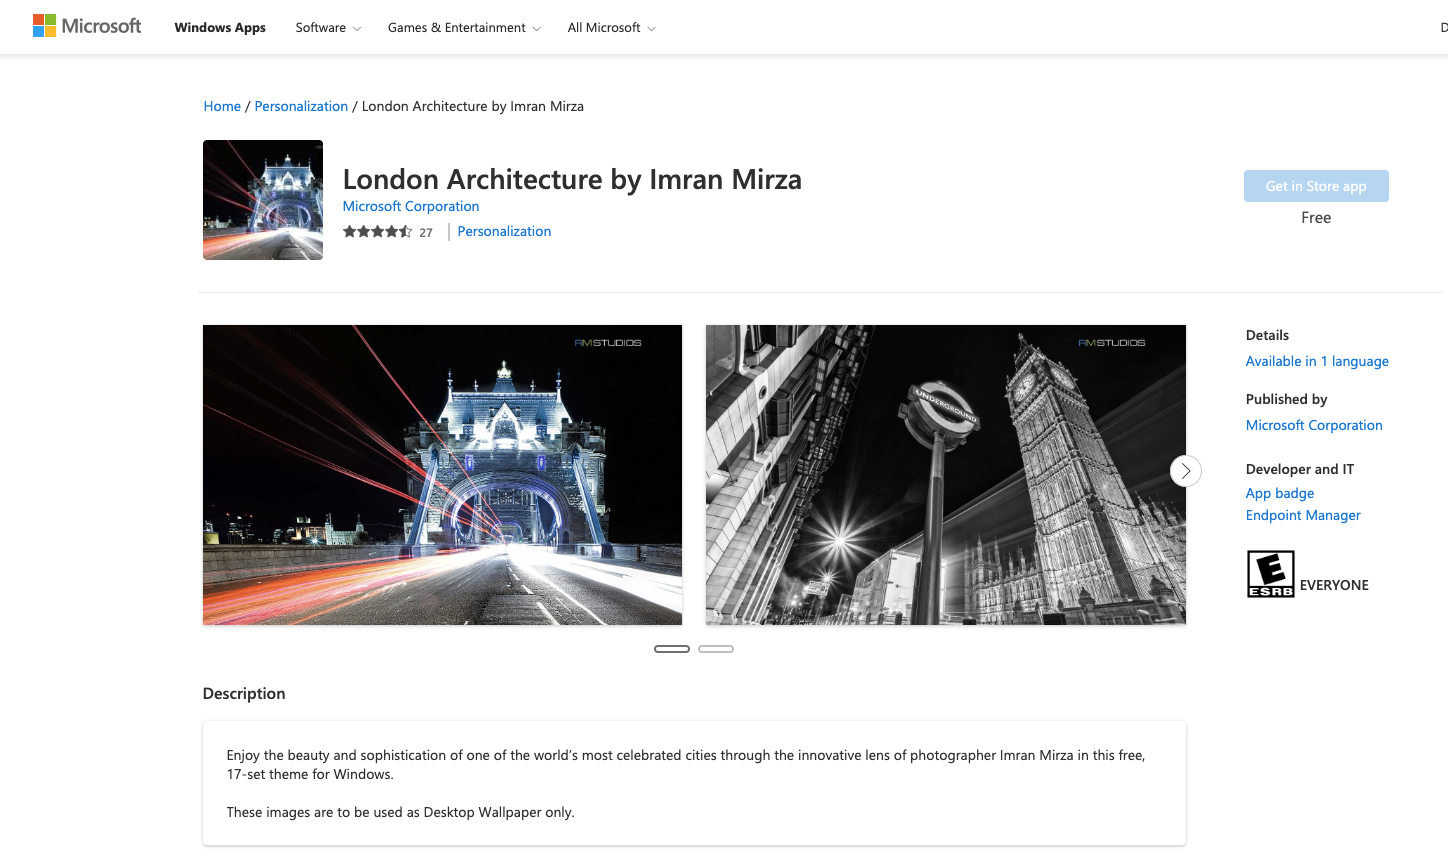
Task: Expand the Games & Entertainment menu
Action: click(464, 28)
